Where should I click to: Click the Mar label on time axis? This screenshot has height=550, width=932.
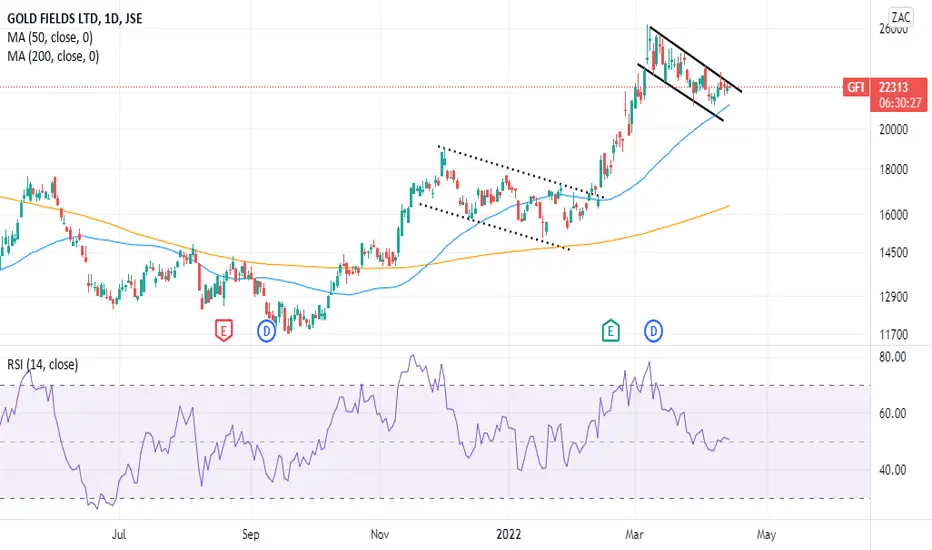click(x=634, y=535)
